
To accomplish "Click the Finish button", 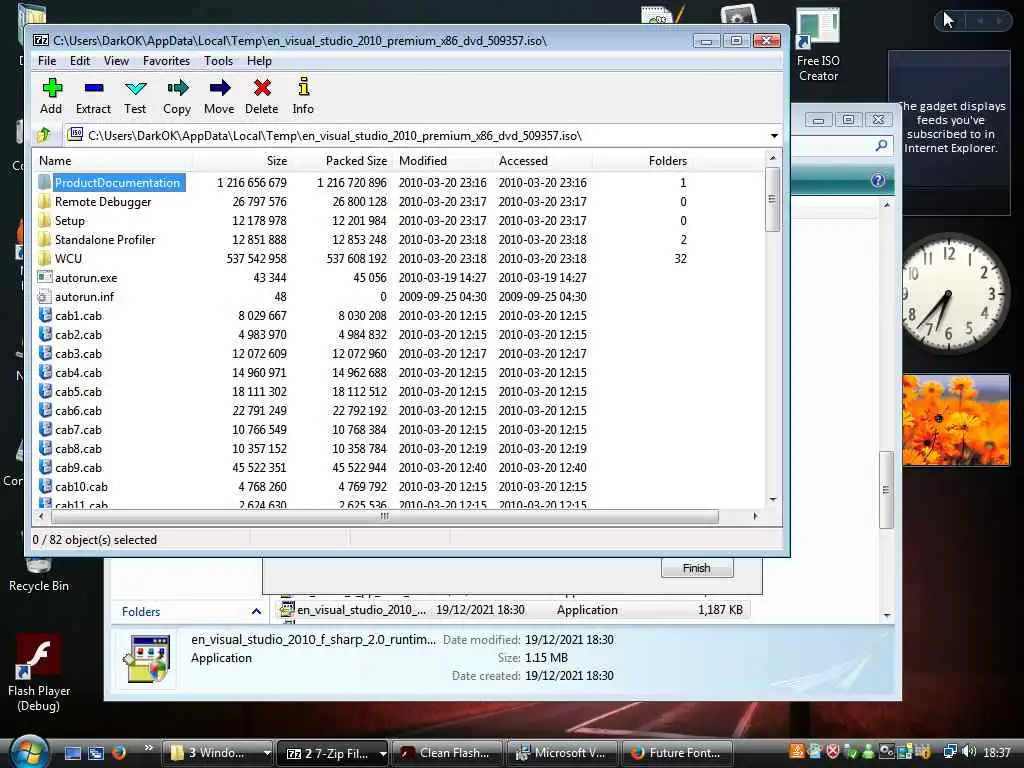I will click(697, 568).
